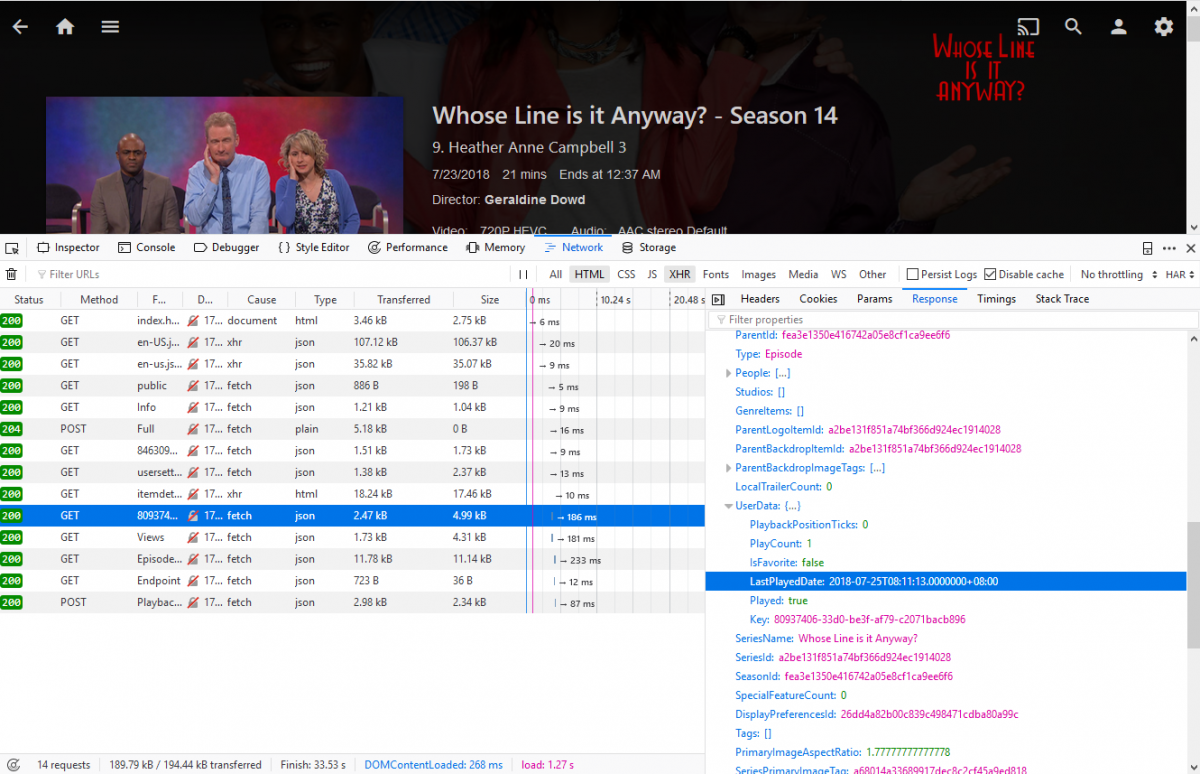The image size is (1200, 774).
Task: Open the network performance analysis icon
Action: (x=11, y=765)
